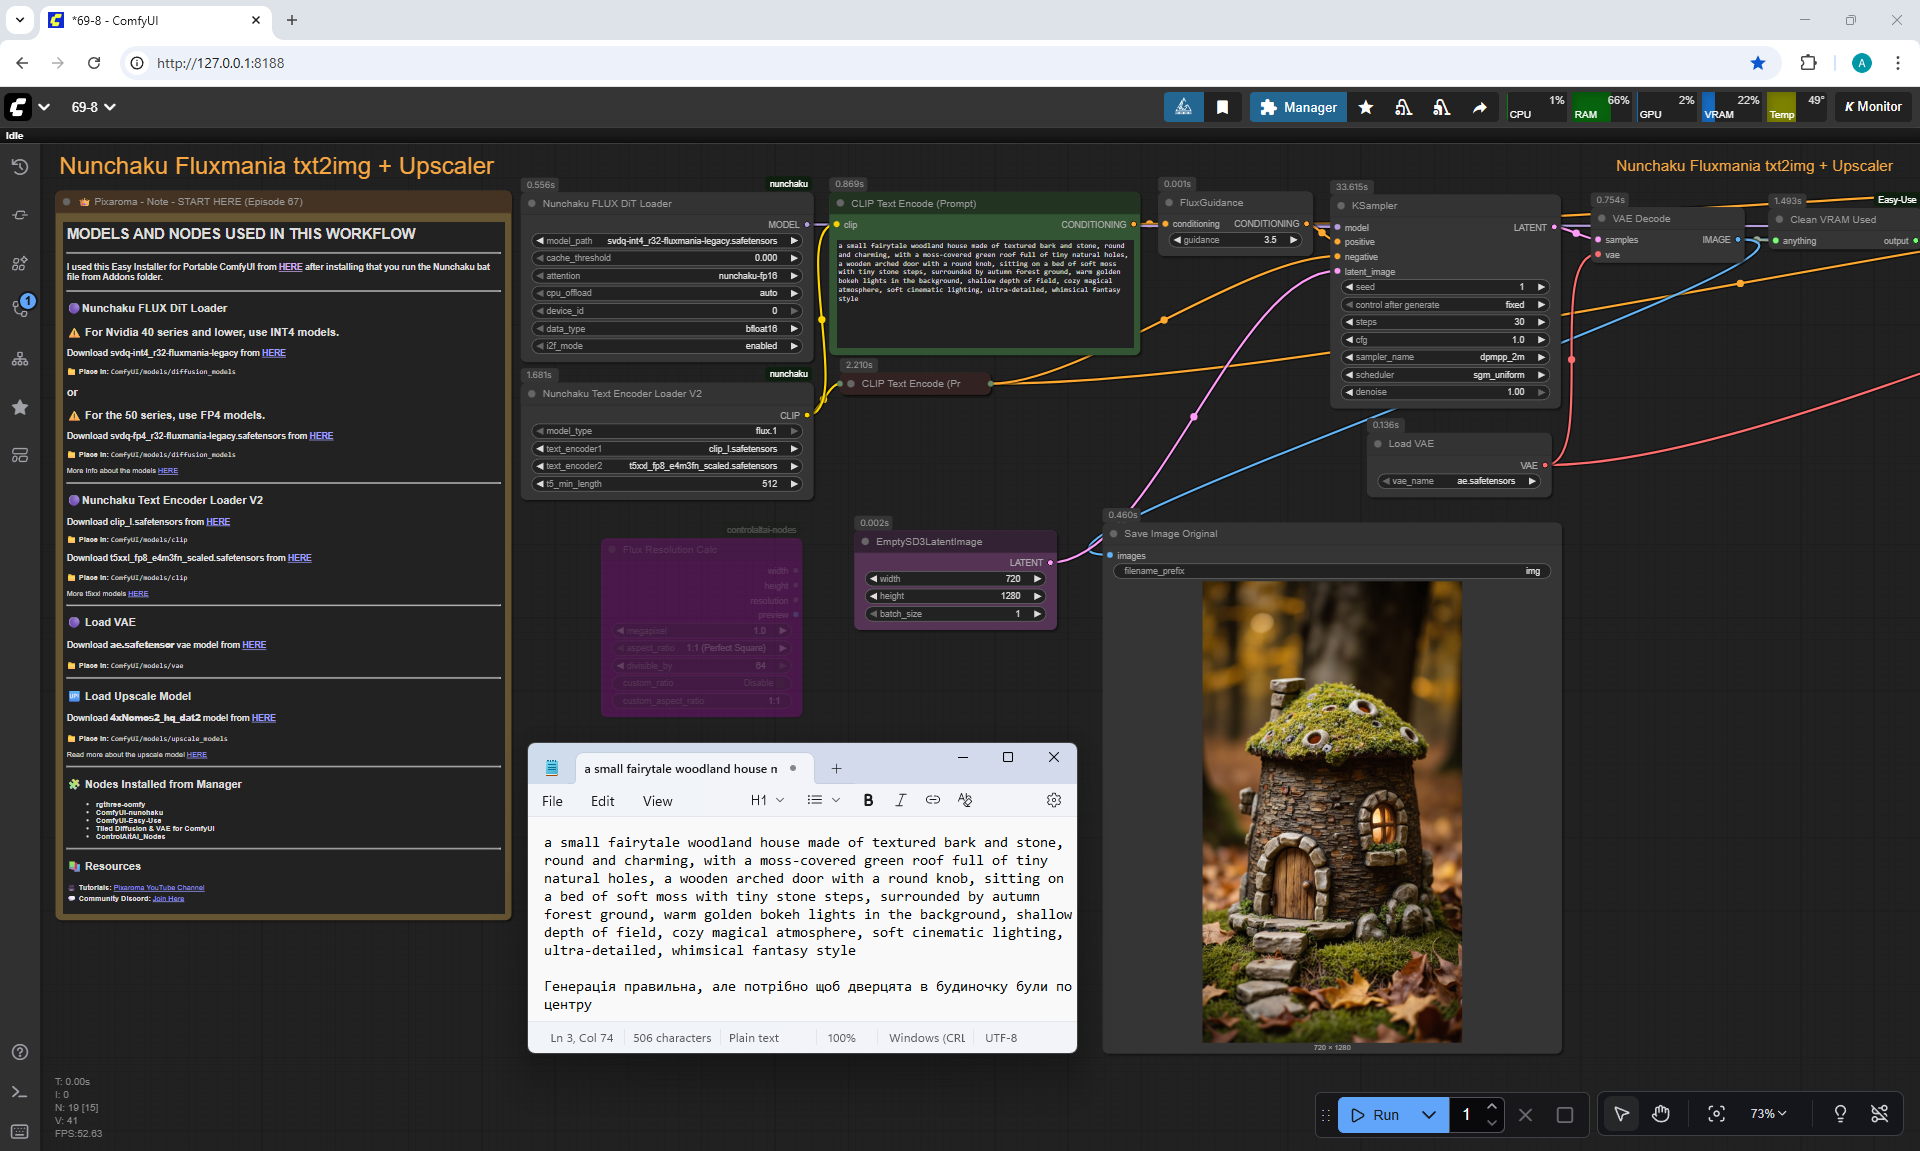The height and width of the screenshot is (1151, 1920).
Task: Open the Edit menu in Notepad
Action: point(602,801)
